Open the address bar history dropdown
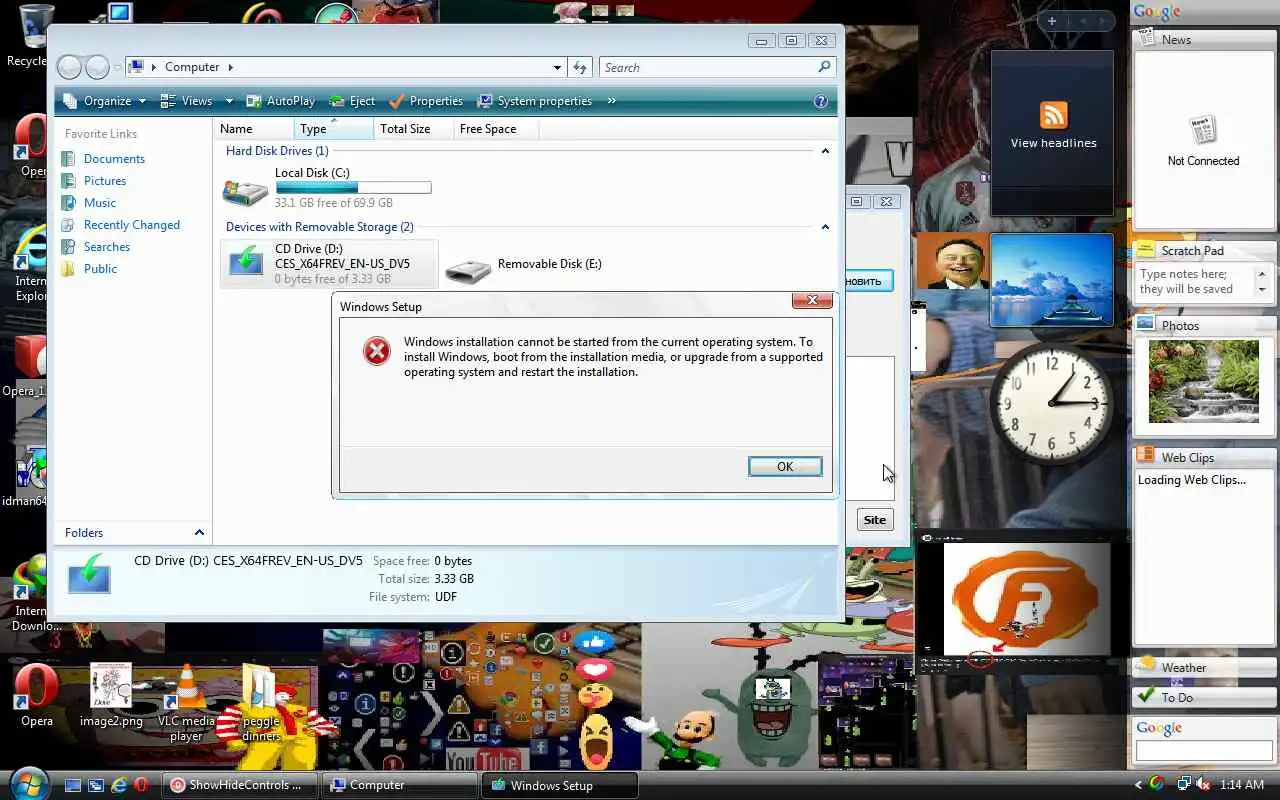Image resolution: width=1280 pixels, height=800 pixels. [557, 68]
